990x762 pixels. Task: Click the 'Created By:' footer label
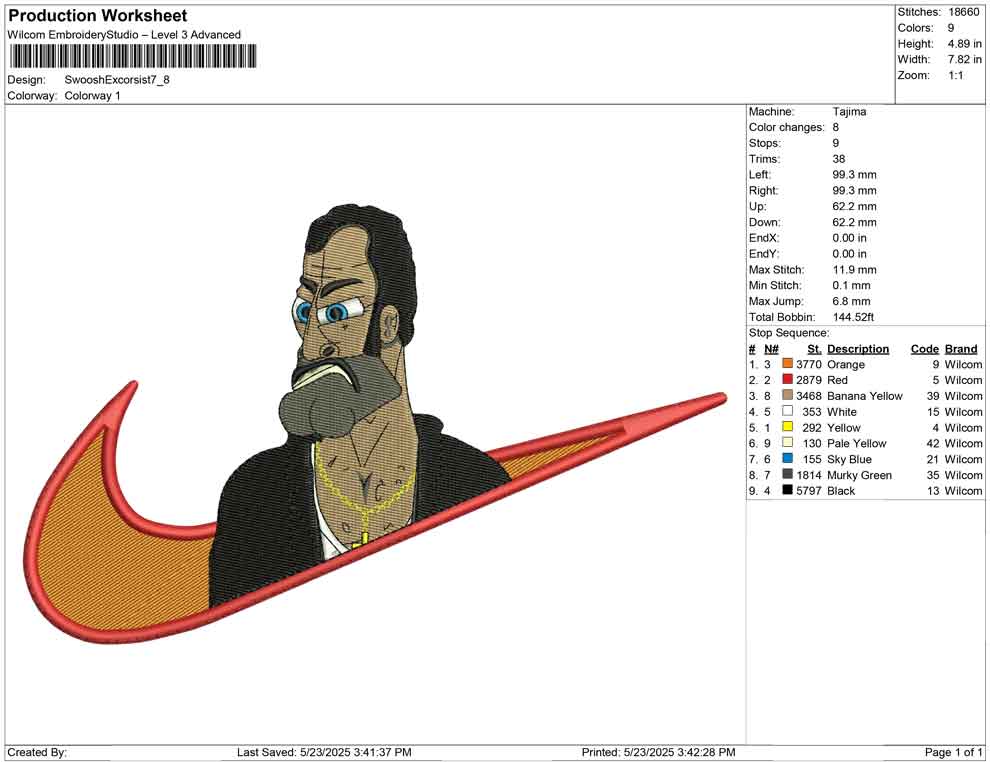(x=37, y=752)
